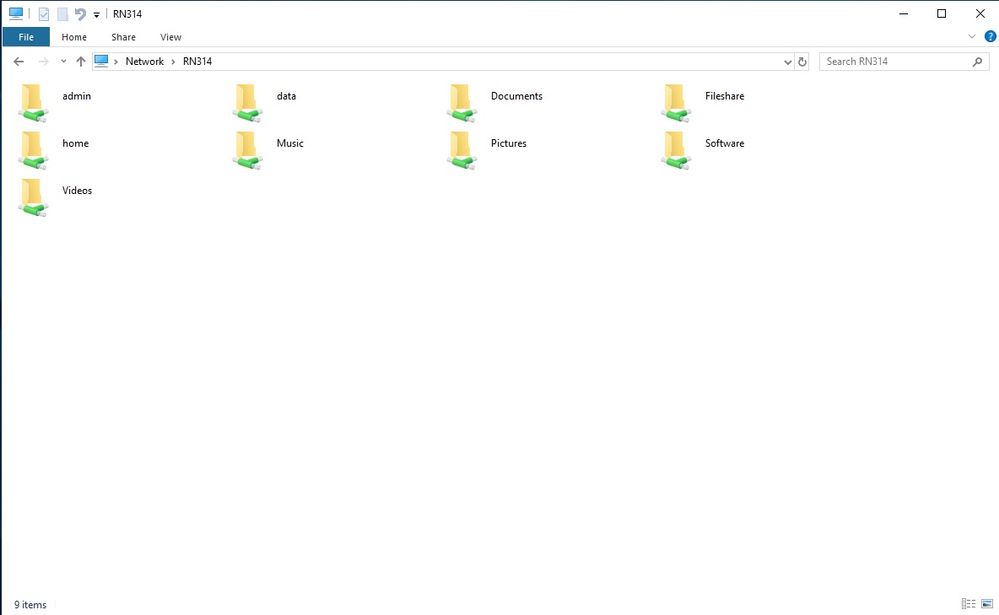This screenshot has width=999, height=615.
Task: Switch to details view in status bar
Action: tap(968, 604)
